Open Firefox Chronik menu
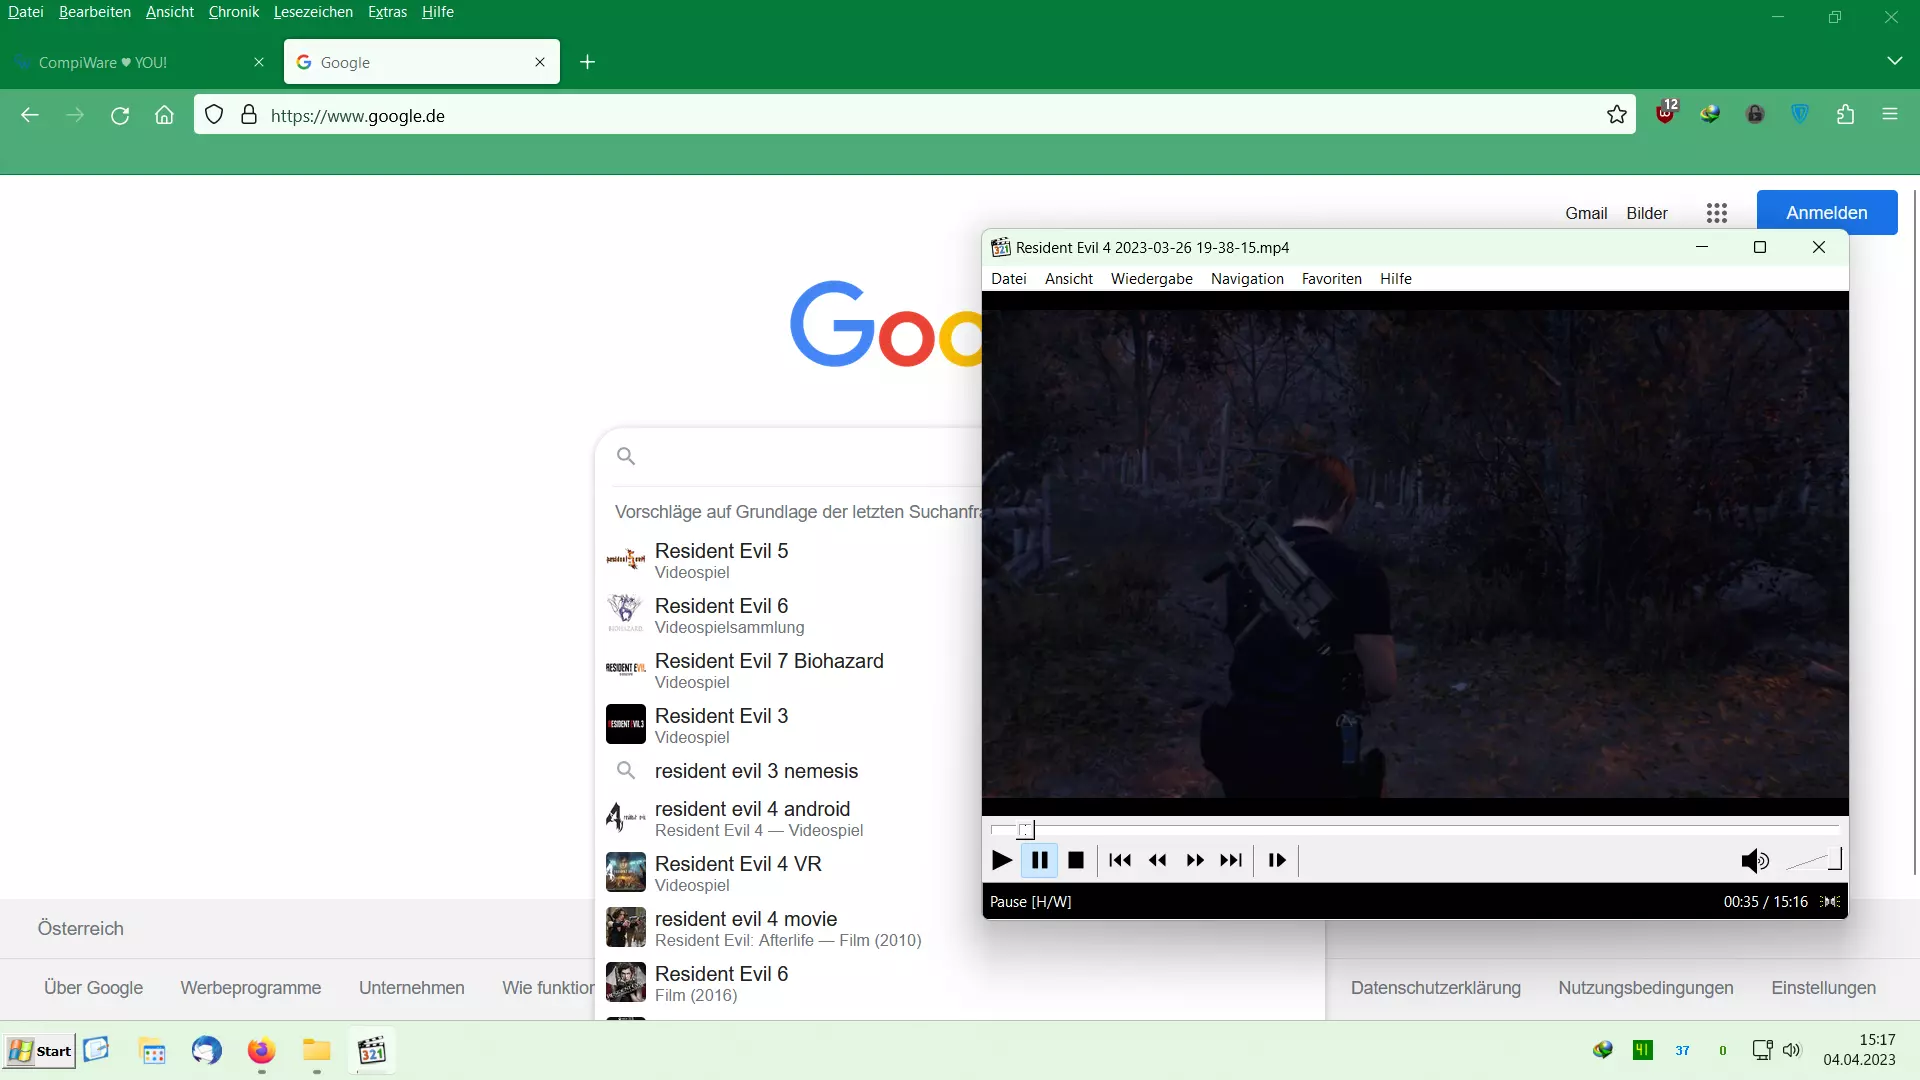1920x1080 pixels. coord(233,12)
